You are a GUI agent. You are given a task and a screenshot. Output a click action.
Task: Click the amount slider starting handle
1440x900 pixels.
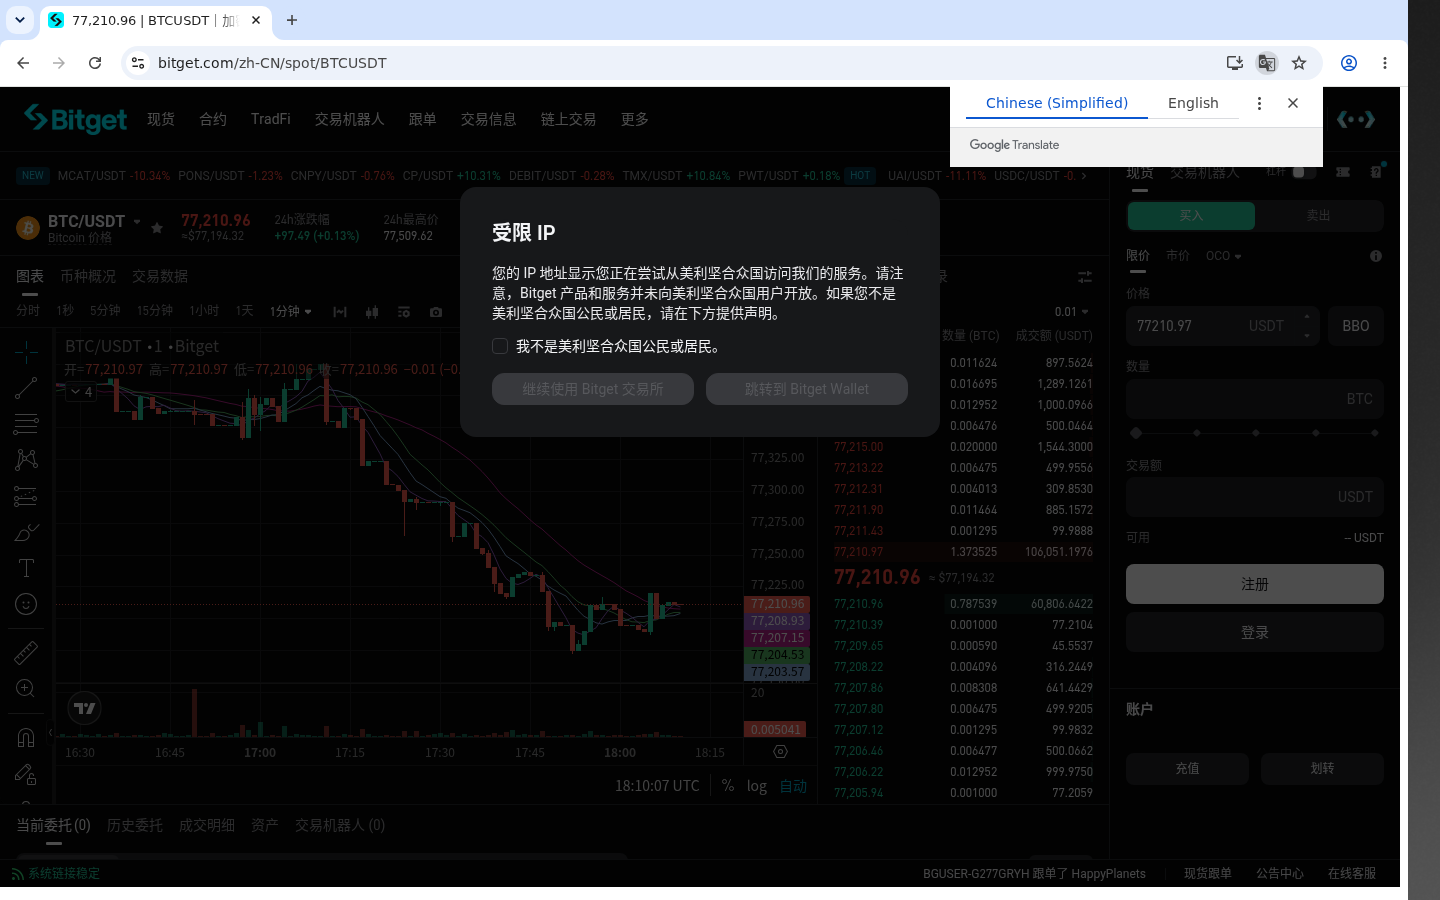(x=1136, y=433)
